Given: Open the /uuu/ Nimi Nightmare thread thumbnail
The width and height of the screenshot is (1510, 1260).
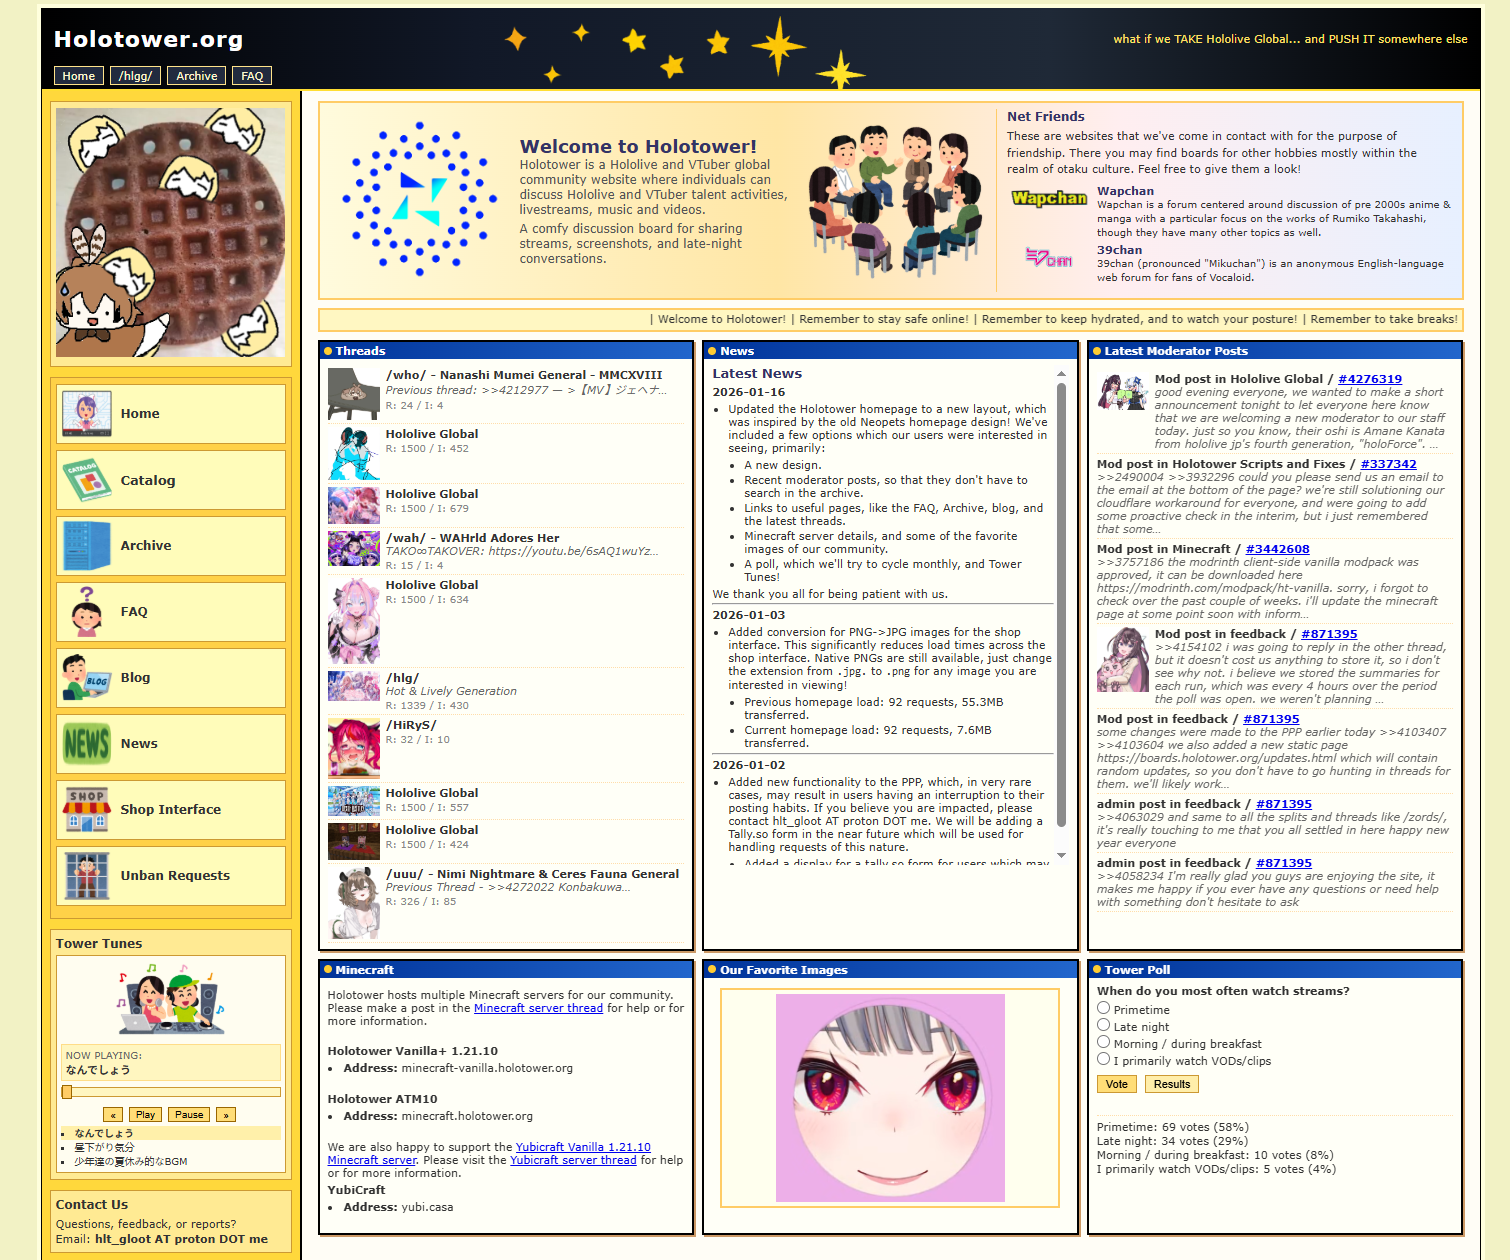Looking at the screenshot, I should click(354, 903).
